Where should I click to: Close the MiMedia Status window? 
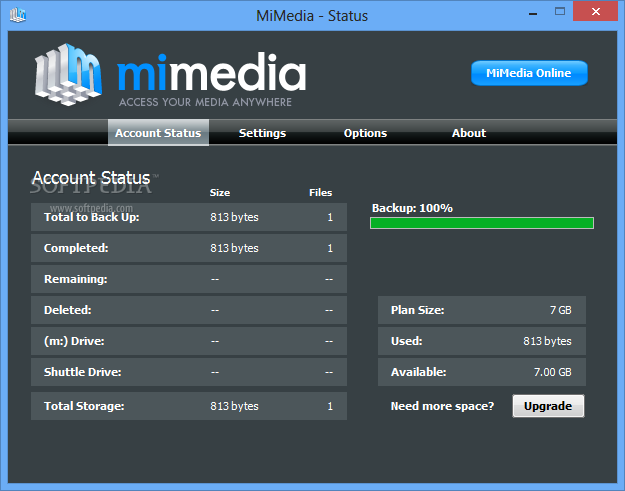pyautogui.click(x=596, y=11)
